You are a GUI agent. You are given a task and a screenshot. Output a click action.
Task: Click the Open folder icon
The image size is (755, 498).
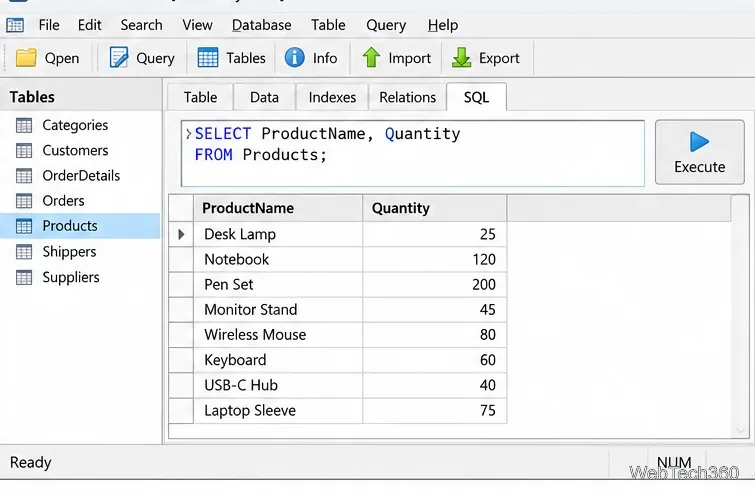(26, 58)
